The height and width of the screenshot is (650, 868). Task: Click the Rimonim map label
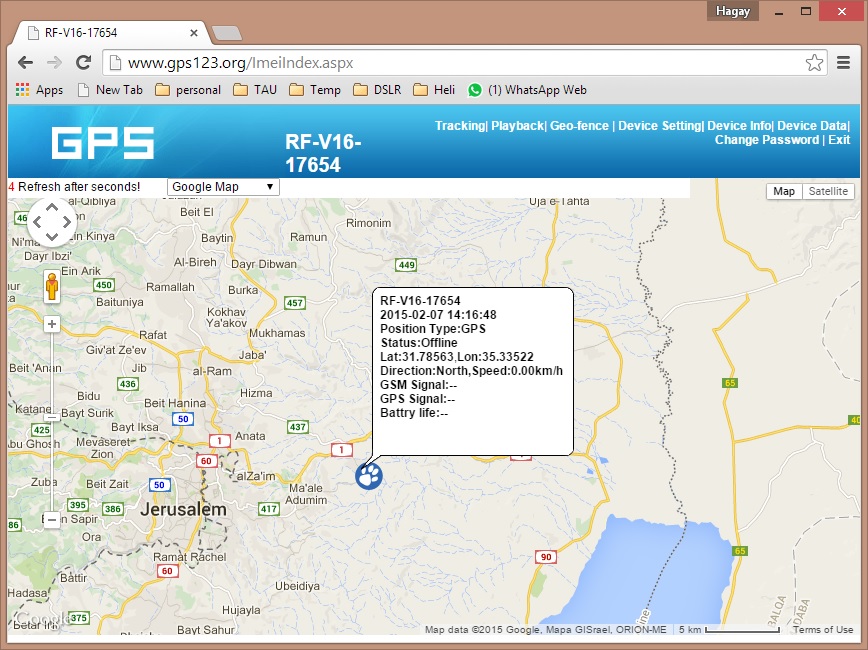(369, 223)
